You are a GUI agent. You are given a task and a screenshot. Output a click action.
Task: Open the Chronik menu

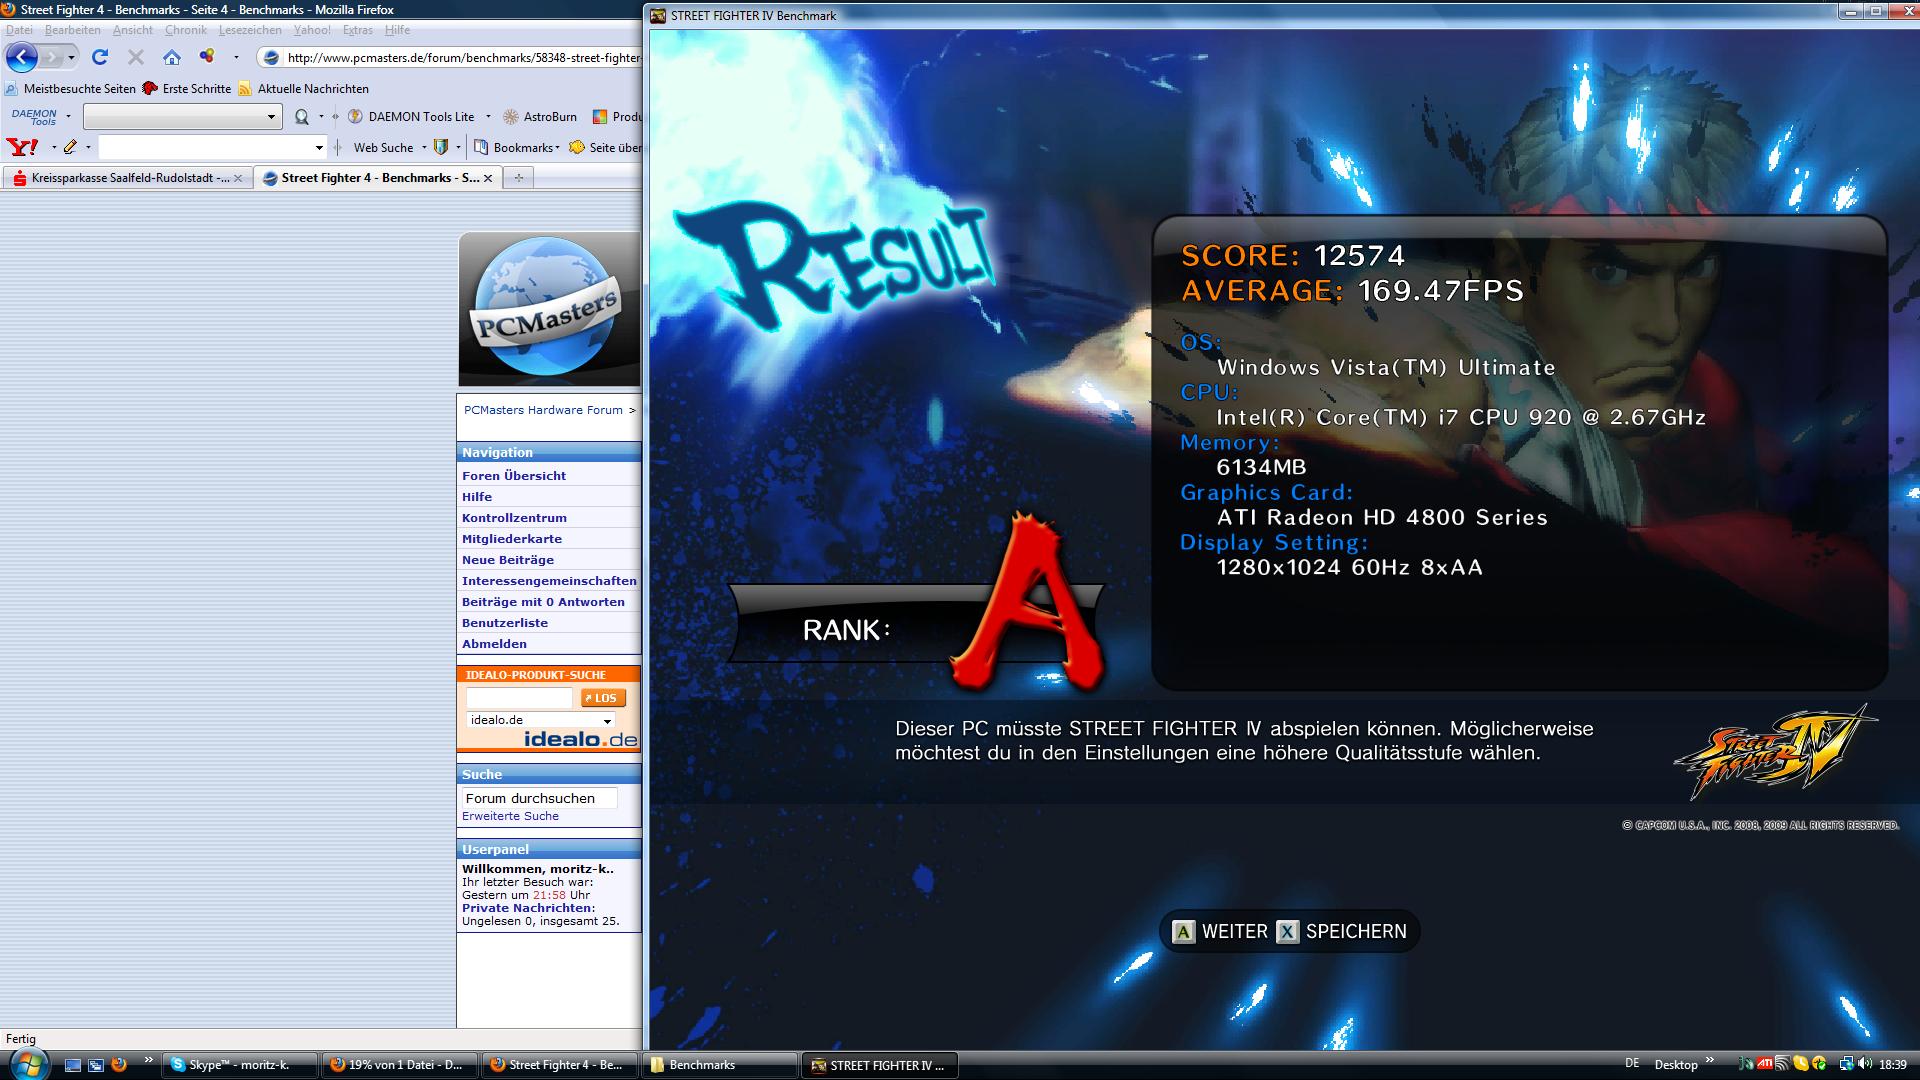click(186, 30)
